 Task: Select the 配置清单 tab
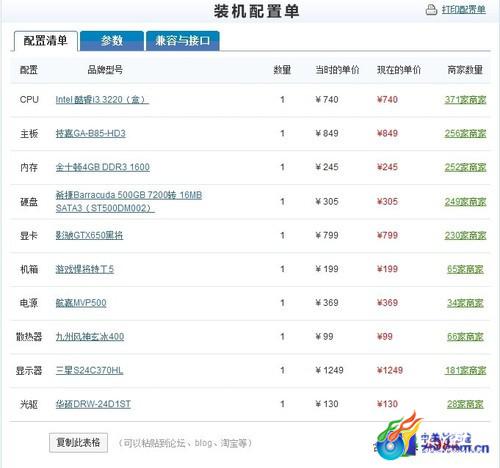pos(46,41)
